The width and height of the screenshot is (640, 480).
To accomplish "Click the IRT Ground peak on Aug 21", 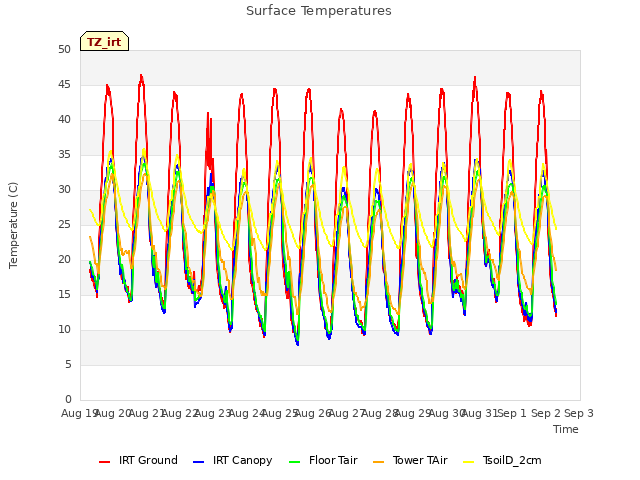I will click(x=141, y=76).
